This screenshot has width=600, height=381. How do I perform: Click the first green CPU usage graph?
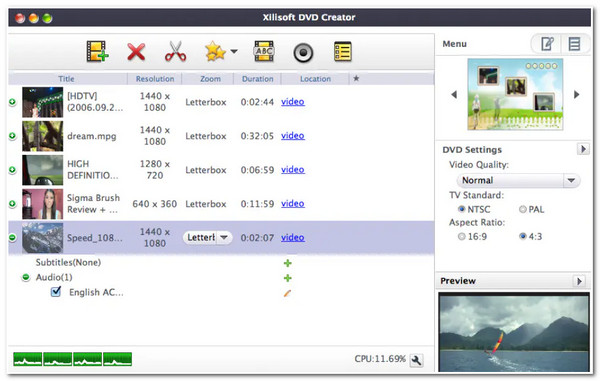[x=28, y=359]
